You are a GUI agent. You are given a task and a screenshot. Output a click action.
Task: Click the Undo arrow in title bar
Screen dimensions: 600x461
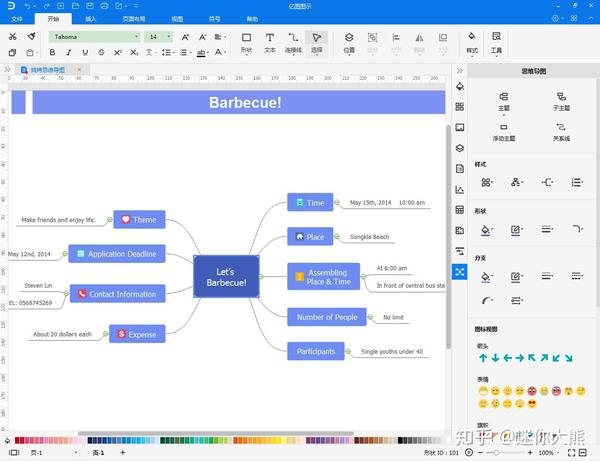(27, 6)
